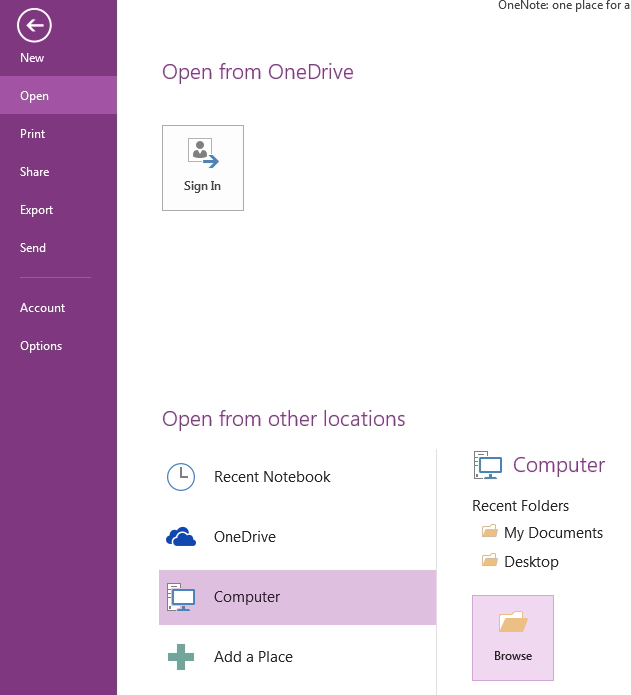Click the back arrow to exit backstage

tap(34, 26)
